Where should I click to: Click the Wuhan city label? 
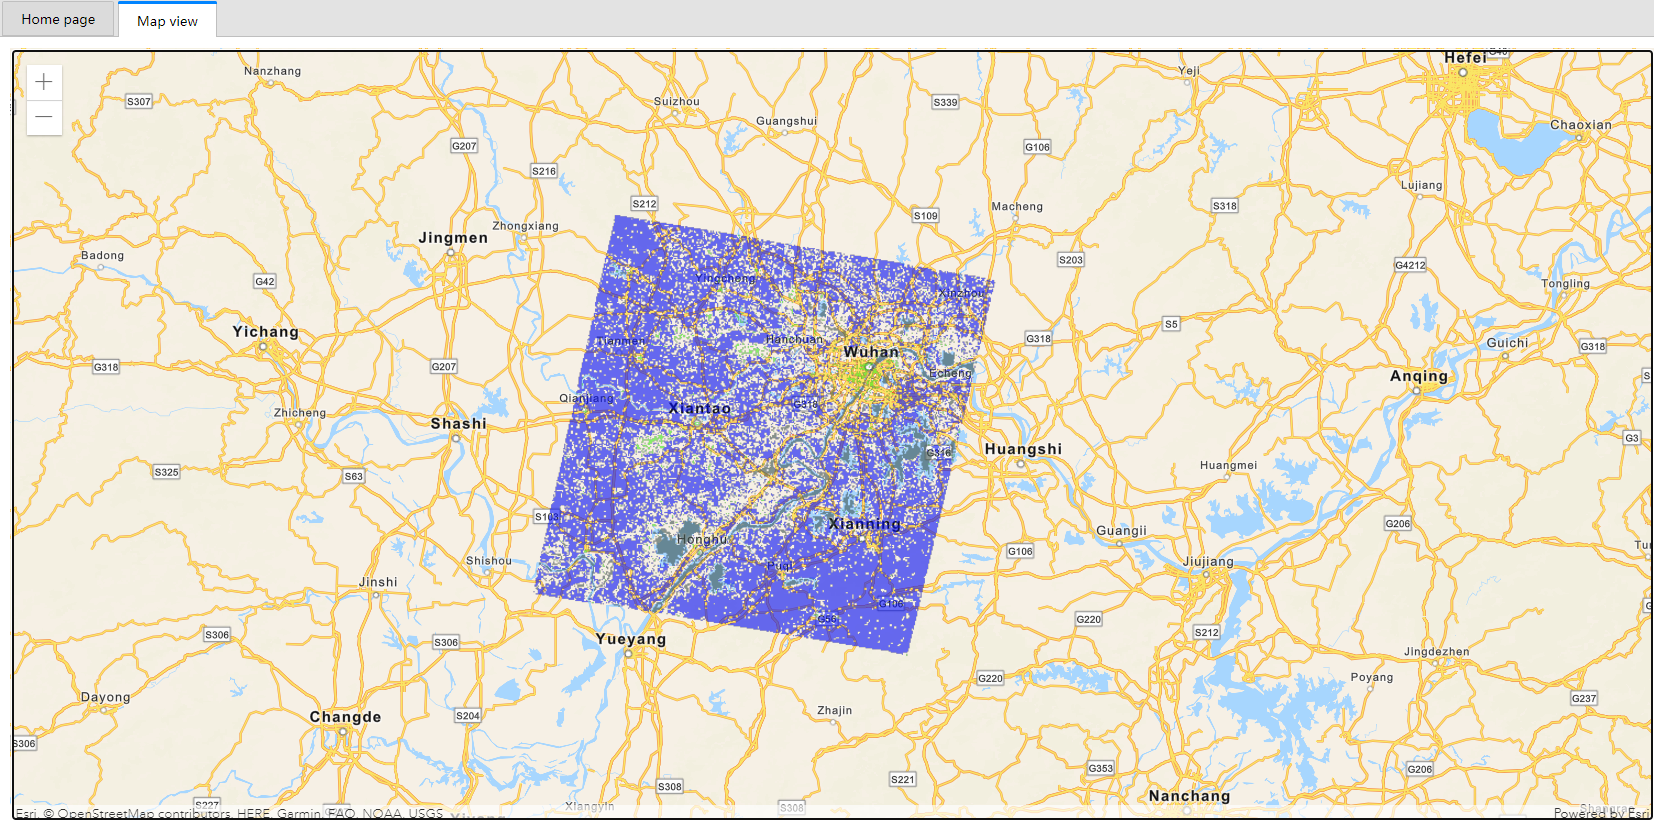[x=871, y=352]
